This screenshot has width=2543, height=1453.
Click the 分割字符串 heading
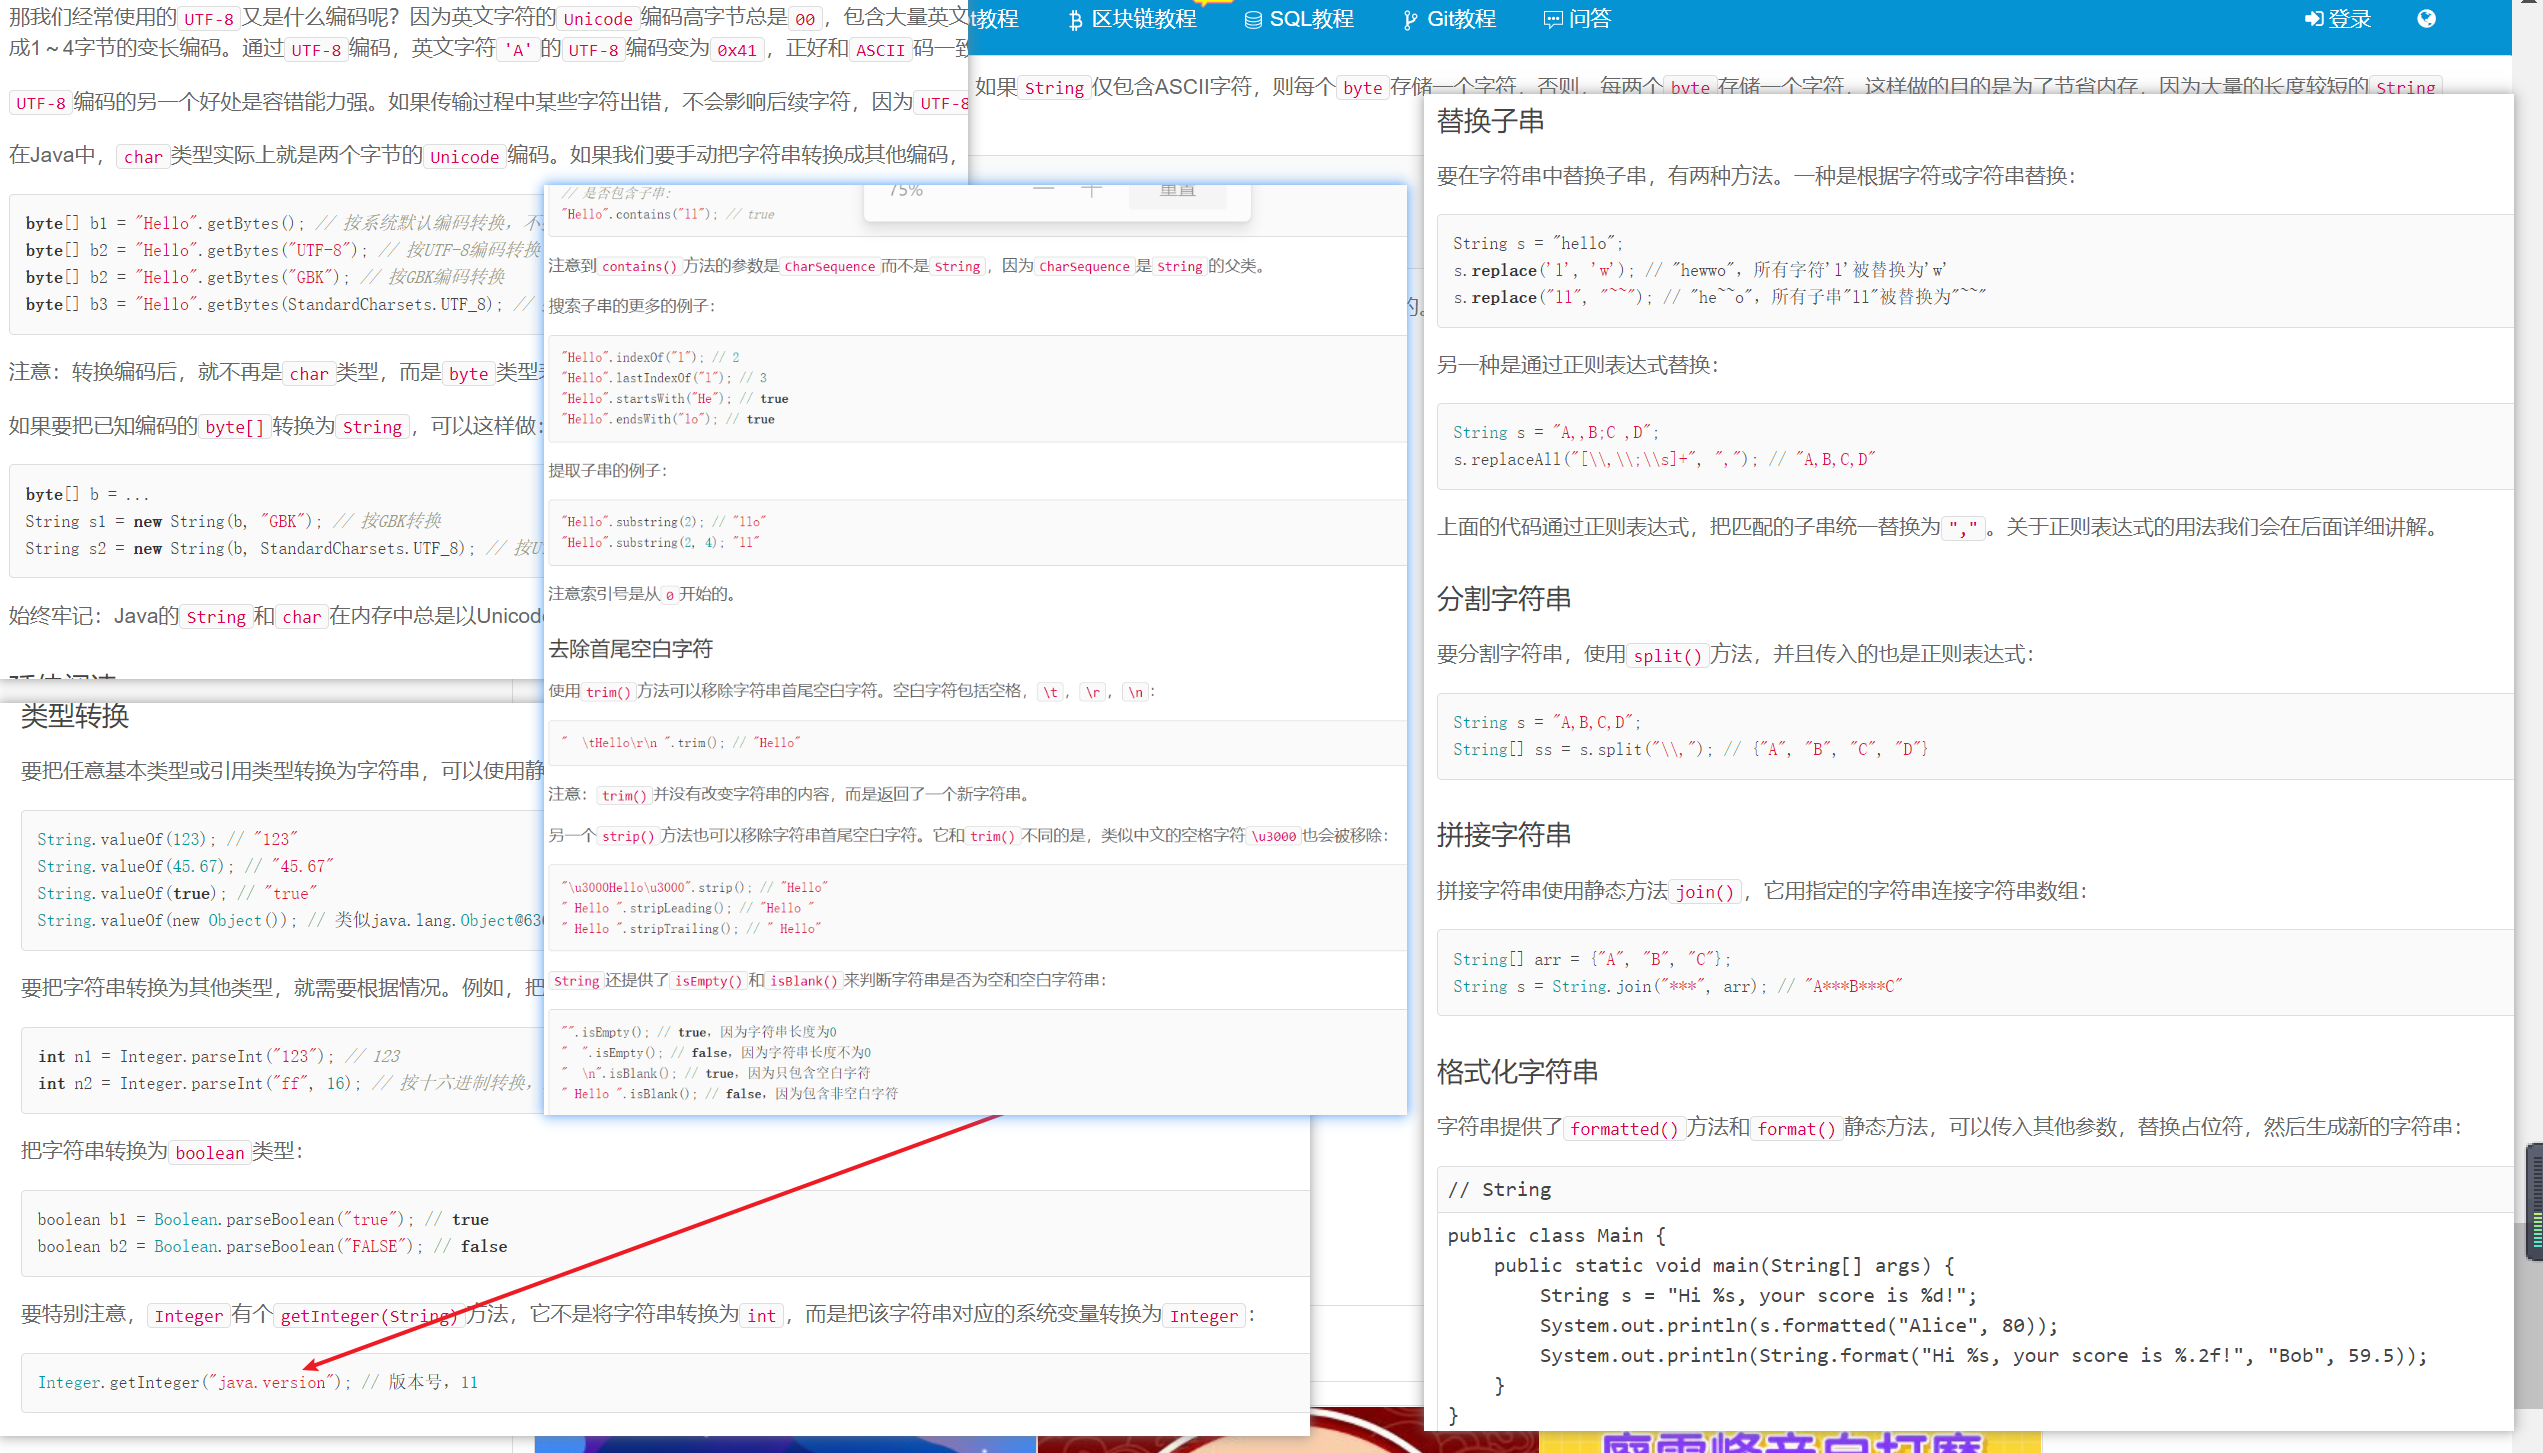click(1504, 599)
